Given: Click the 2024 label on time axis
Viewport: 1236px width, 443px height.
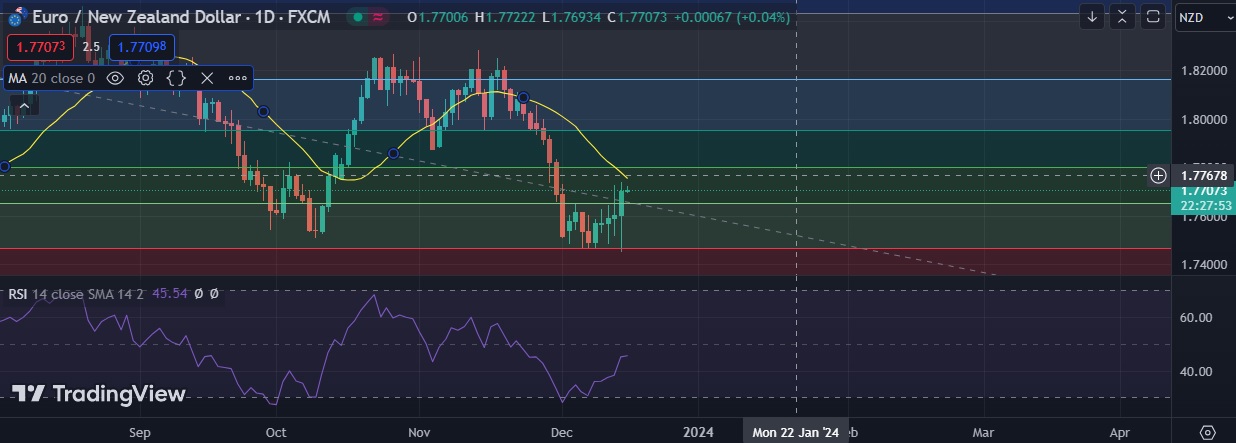Looking at the screenshot, I should pos(698,432).
